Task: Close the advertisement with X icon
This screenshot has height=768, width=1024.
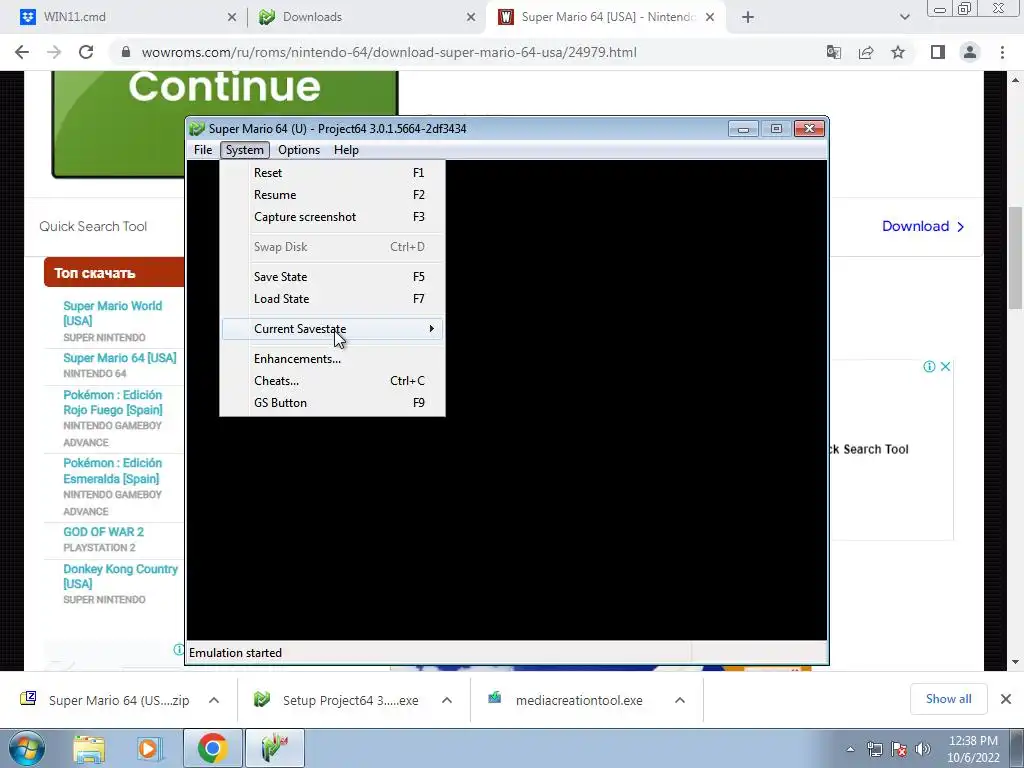Action: click(x=945, y=366)
